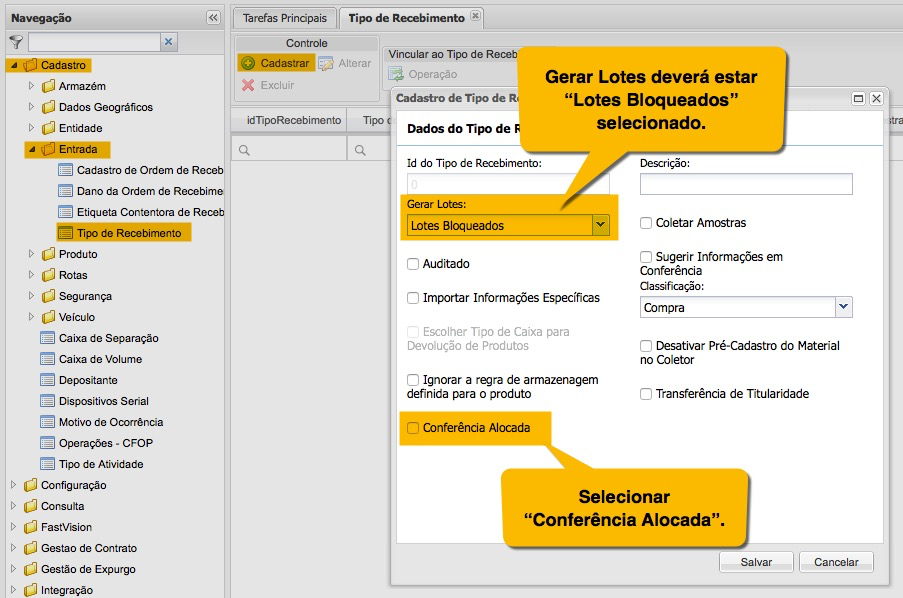Viewport: 903px width, 598px height.
Task: Maximize the Cadastro de Tipo dialog
Action: (x=858, y=99)
